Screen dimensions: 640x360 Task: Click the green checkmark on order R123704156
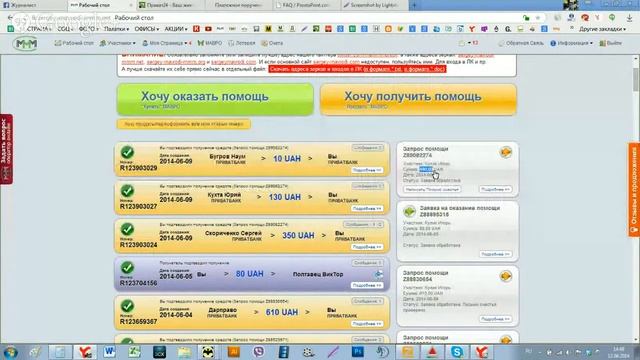coord(127,268)
